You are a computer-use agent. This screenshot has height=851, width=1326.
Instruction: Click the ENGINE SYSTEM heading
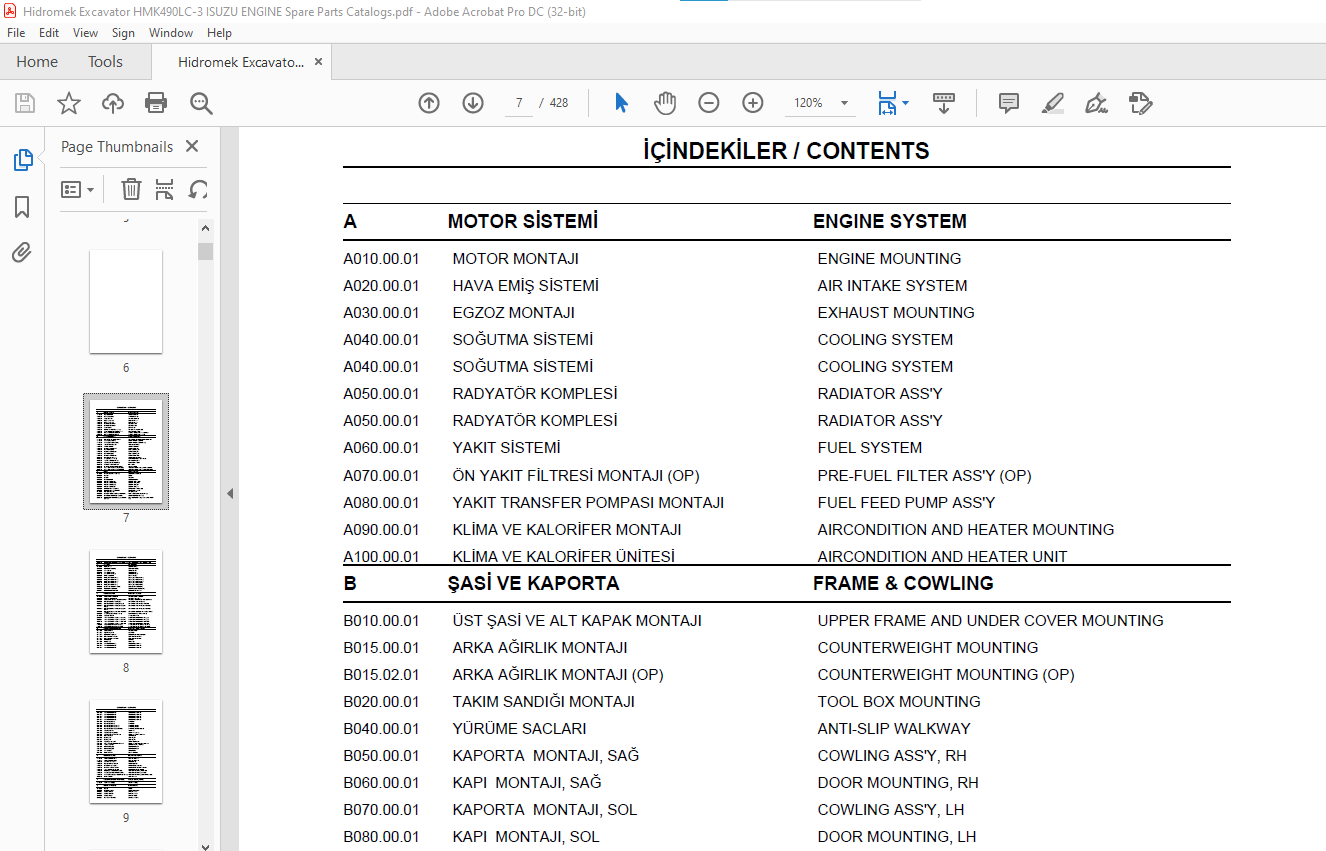(x=890, y=221)
